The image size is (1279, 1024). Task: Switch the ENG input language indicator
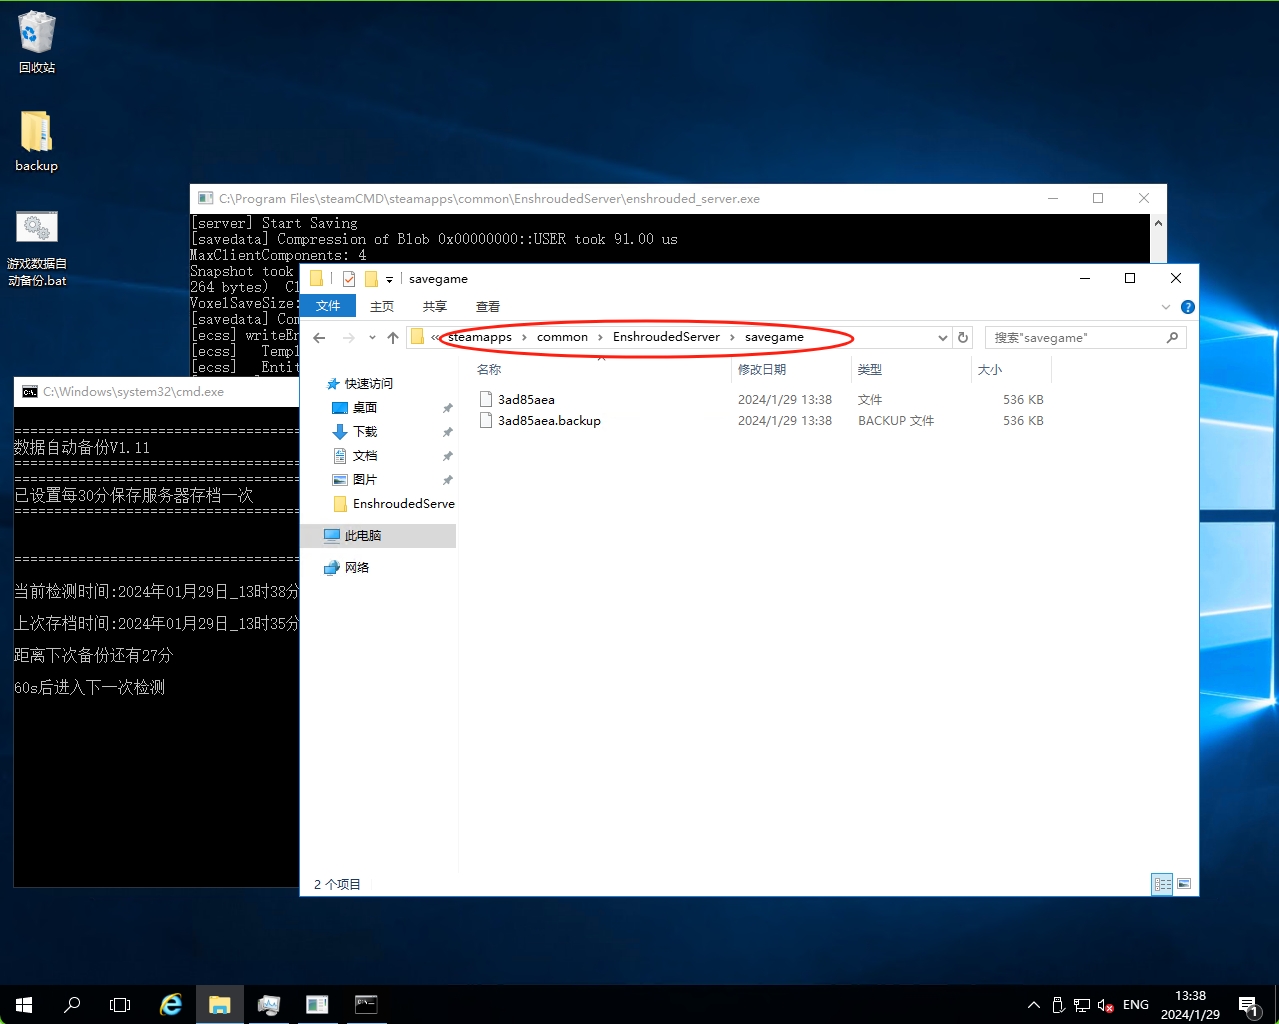(x=1136, y=1005)
